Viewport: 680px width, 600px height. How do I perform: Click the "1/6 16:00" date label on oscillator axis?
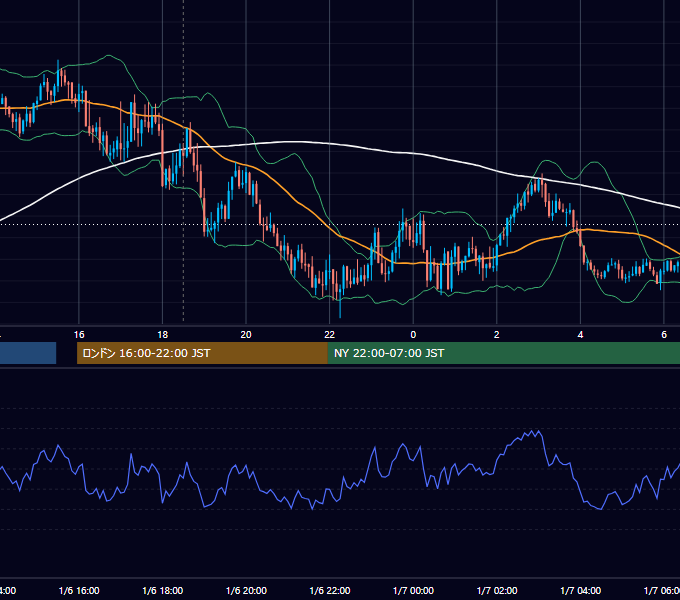pyautogui.click(x=79, y=590)
